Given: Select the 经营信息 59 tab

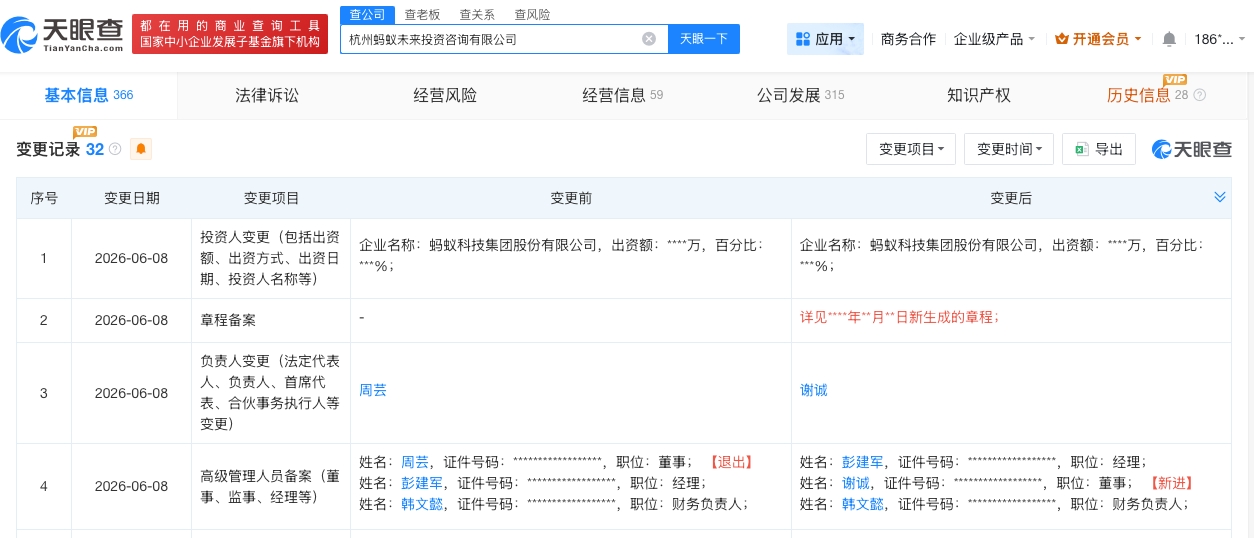Looking at the screenshot, I should (623, 95).
